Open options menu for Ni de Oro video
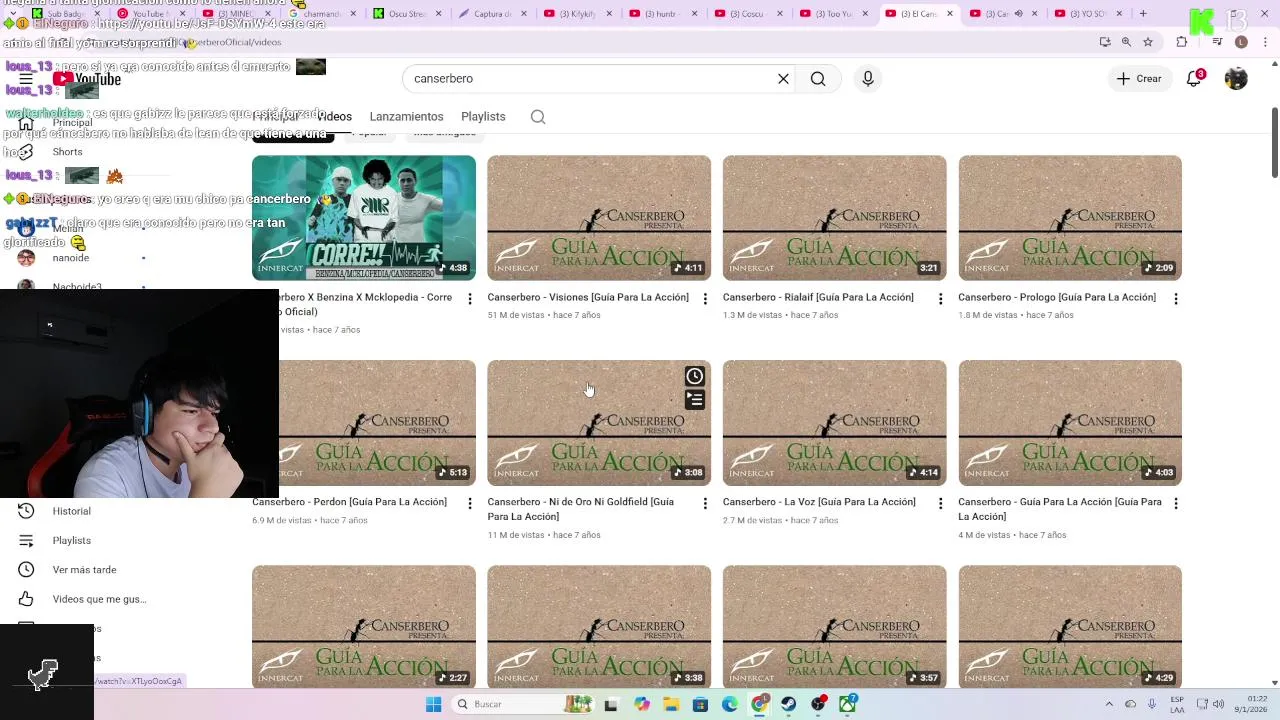This screenshot has height=720, width=1280. 705,504
